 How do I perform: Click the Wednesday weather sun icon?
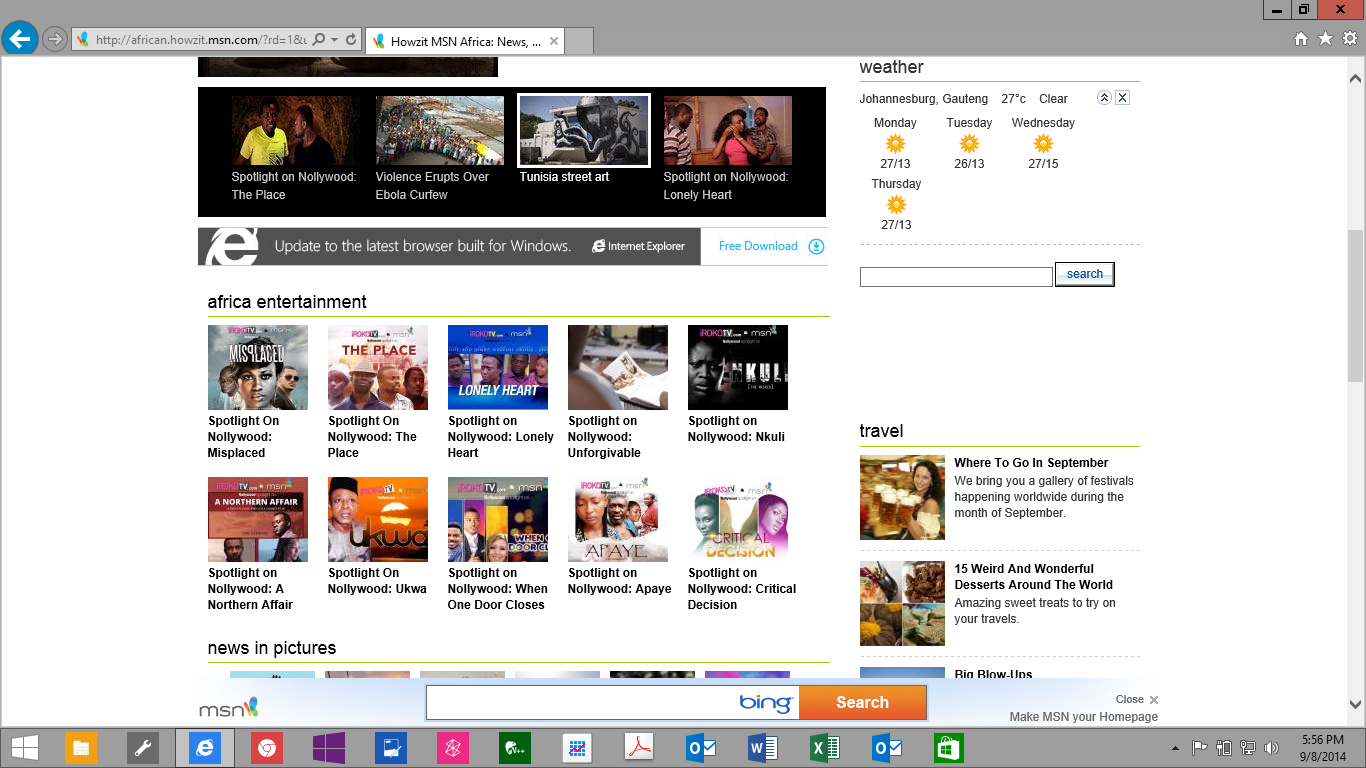[x=1043, y=143]
